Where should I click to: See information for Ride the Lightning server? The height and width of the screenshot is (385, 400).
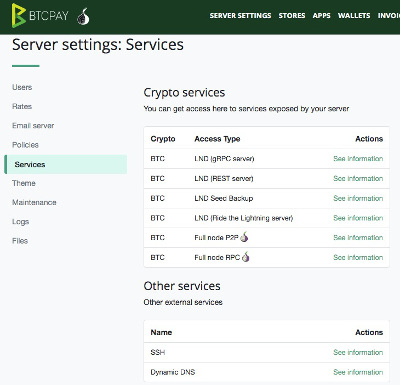[x=358, y=218]
